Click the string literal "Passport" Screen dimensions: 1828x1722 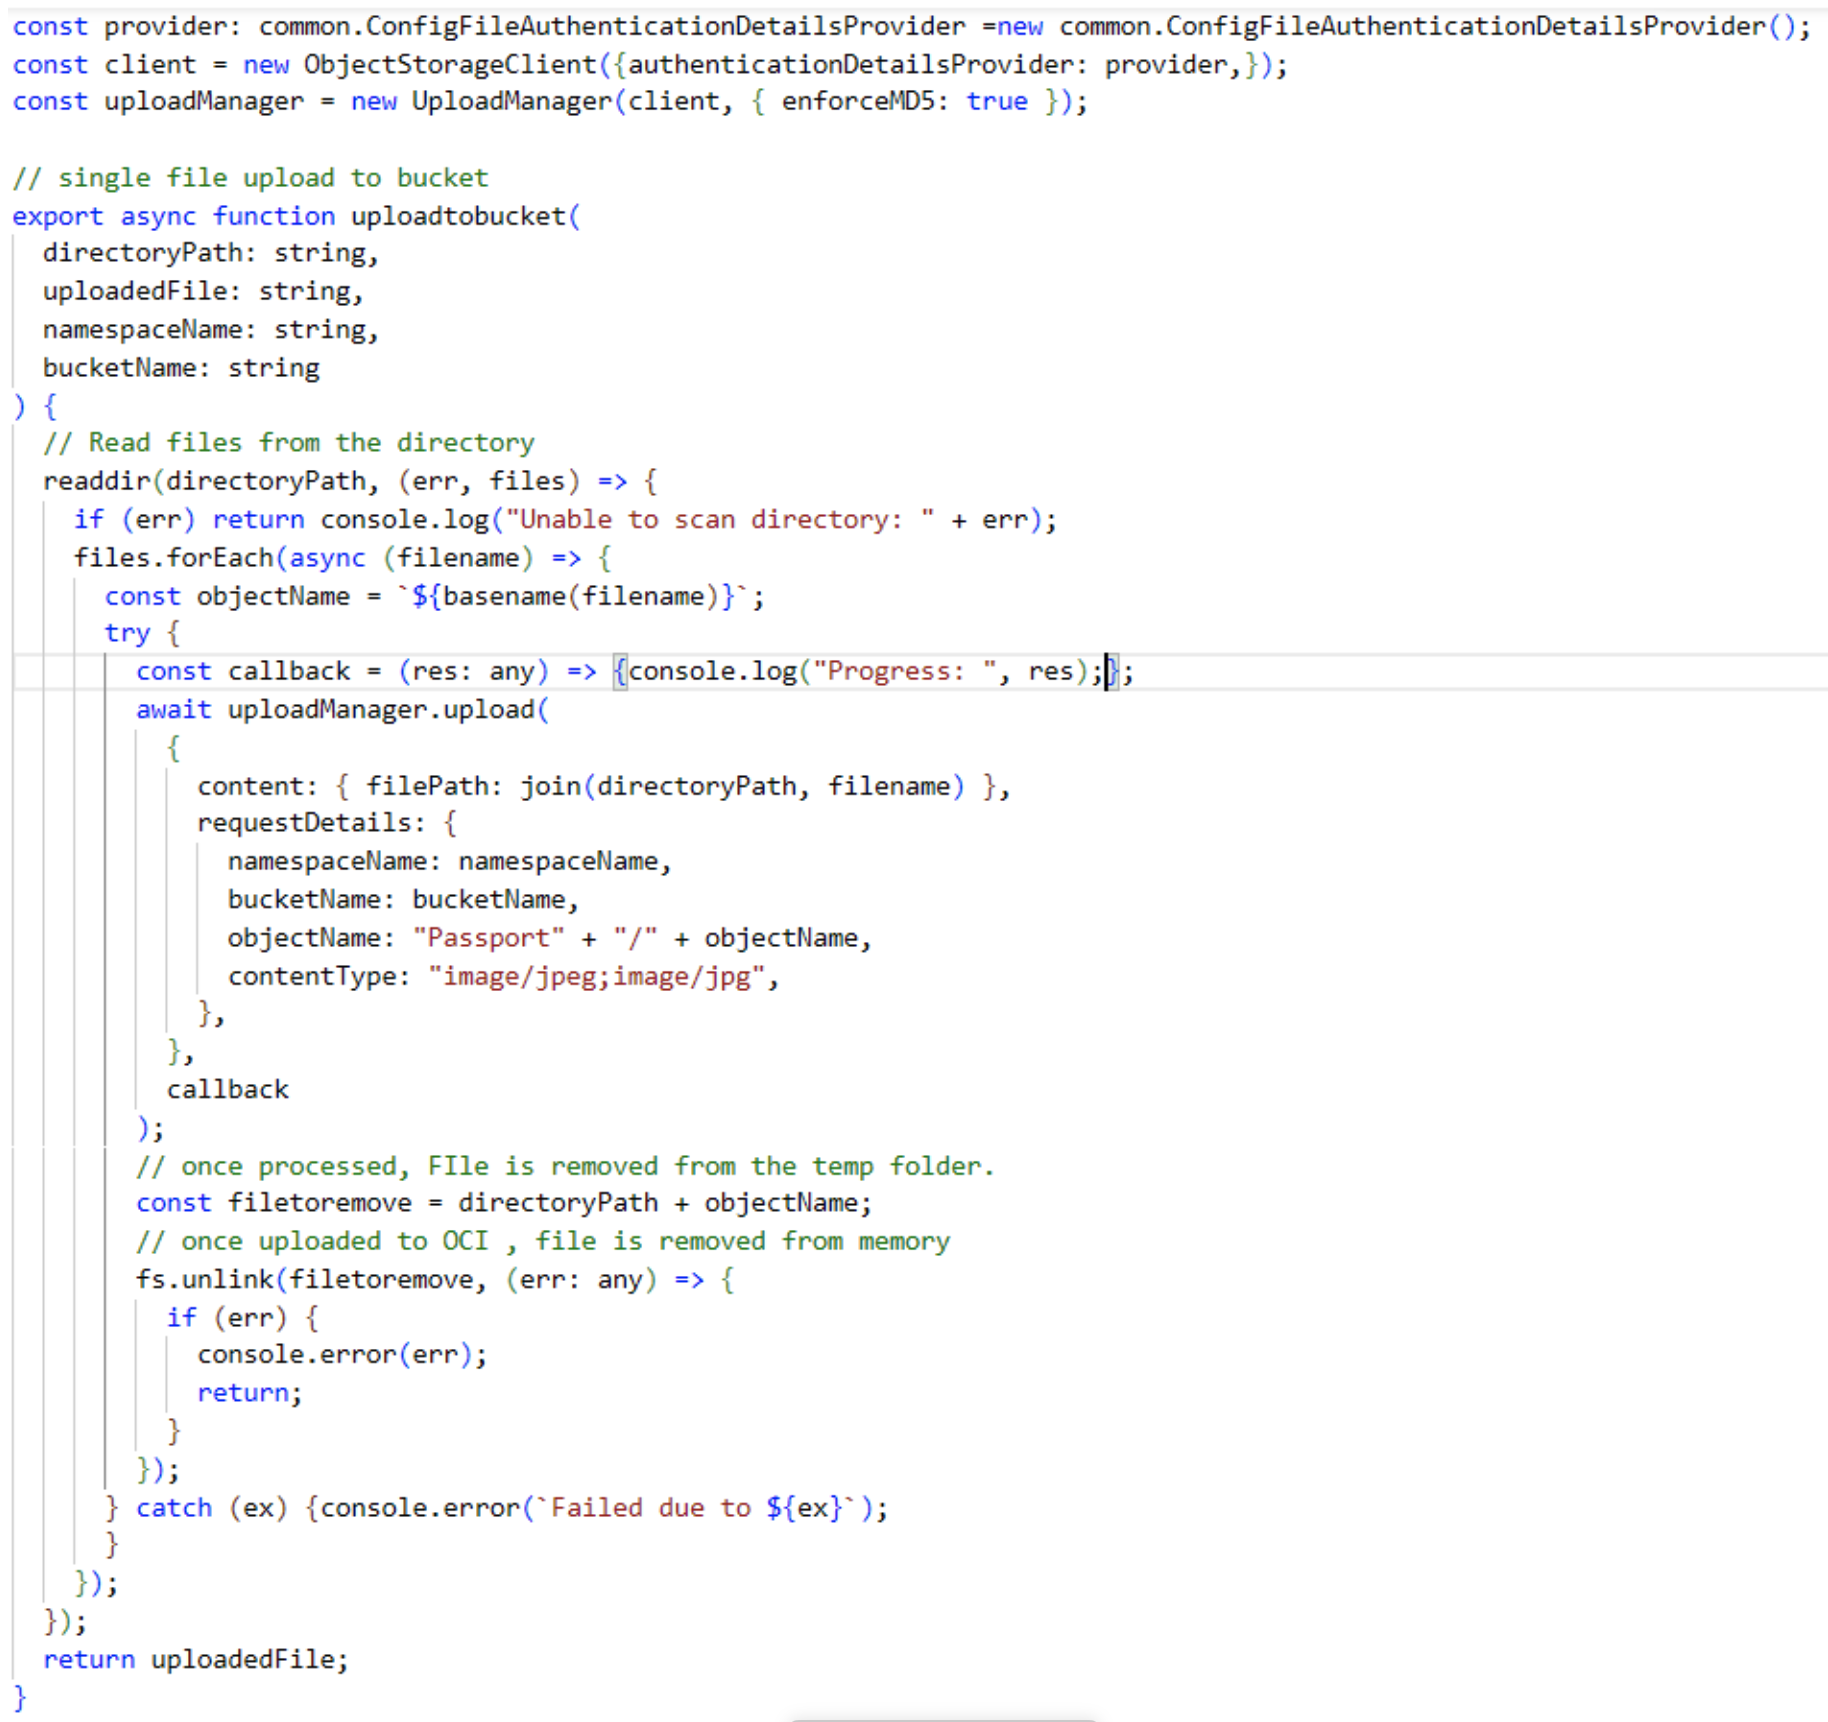(487, 937)
